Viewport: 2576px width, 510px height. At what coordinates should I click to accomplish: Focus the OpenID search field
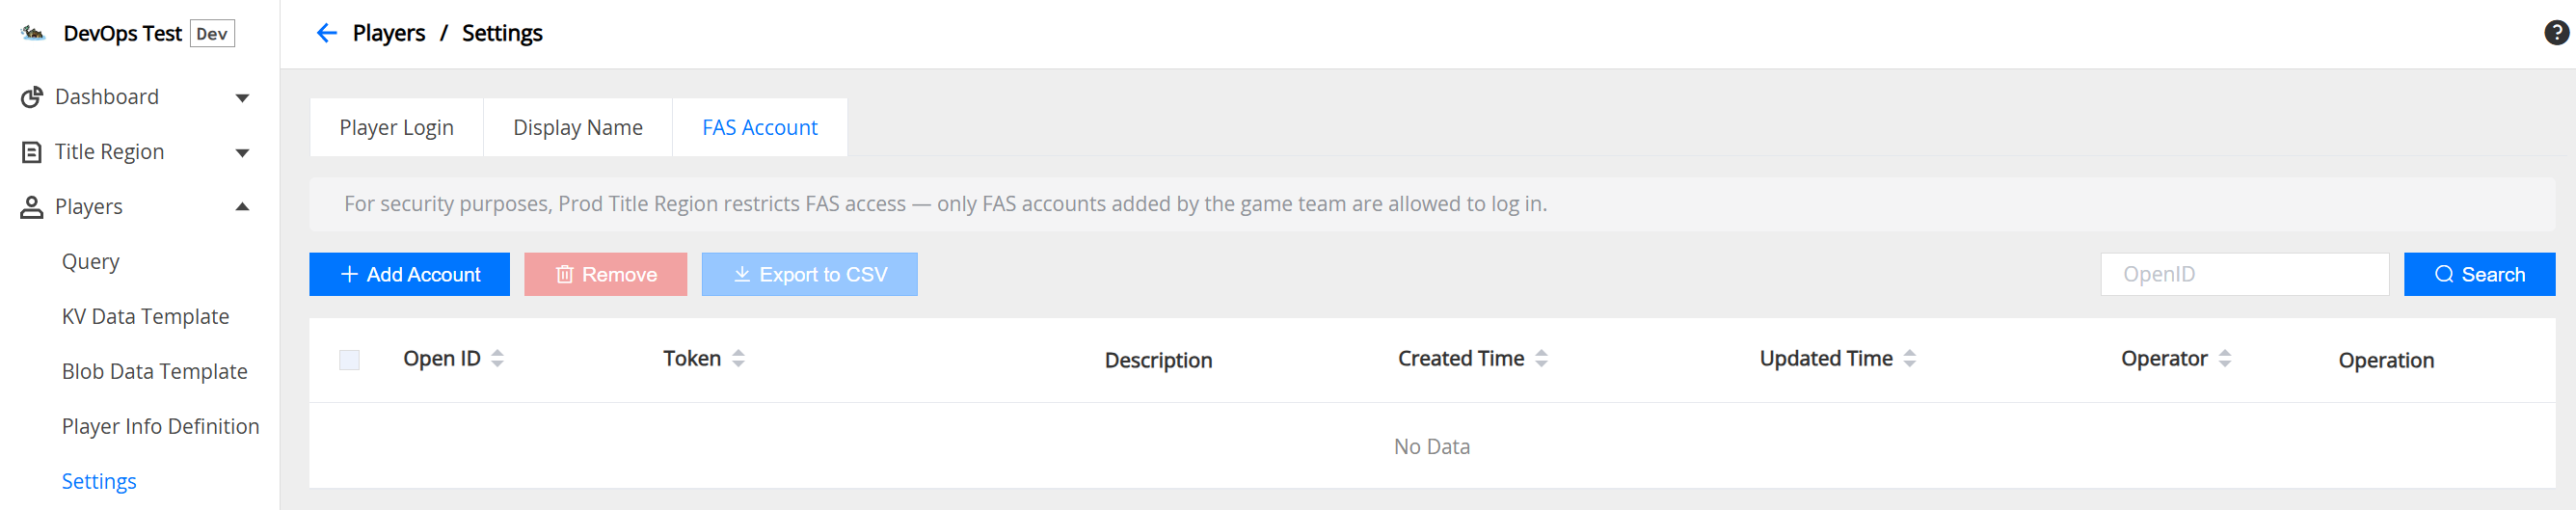point(2244,275)
